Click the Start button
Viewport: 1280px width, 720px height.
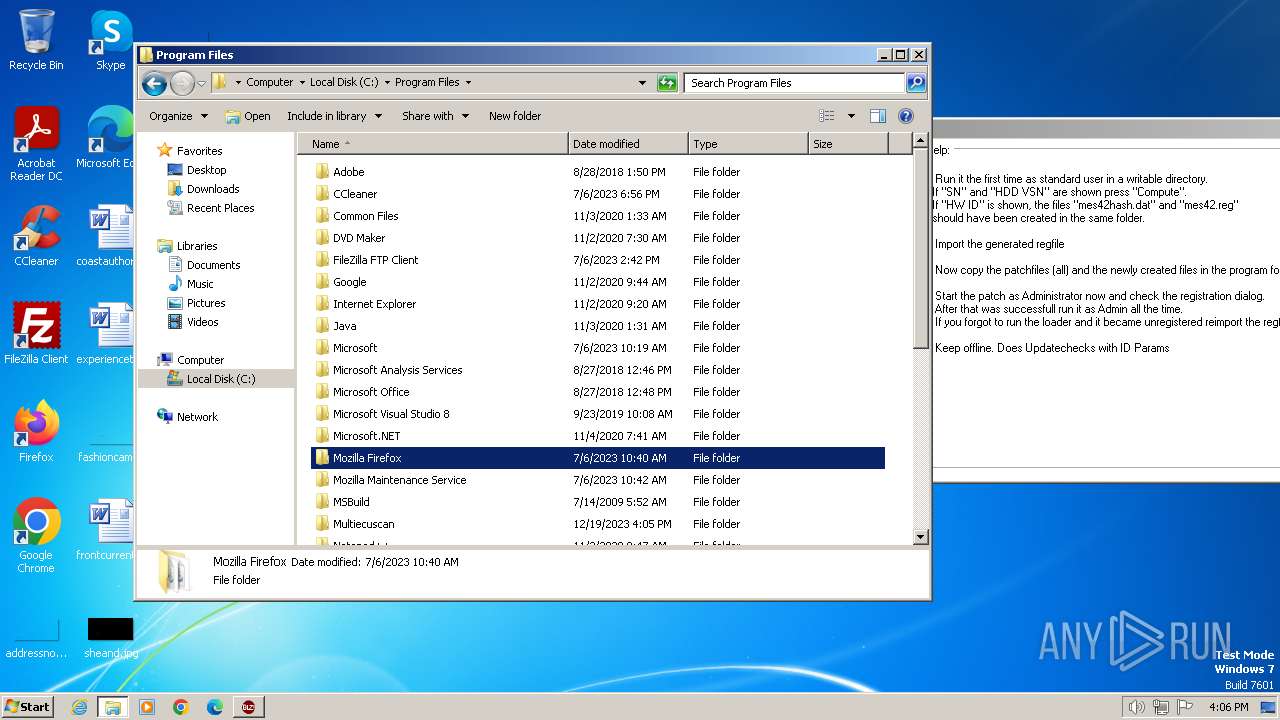[27, 706]
